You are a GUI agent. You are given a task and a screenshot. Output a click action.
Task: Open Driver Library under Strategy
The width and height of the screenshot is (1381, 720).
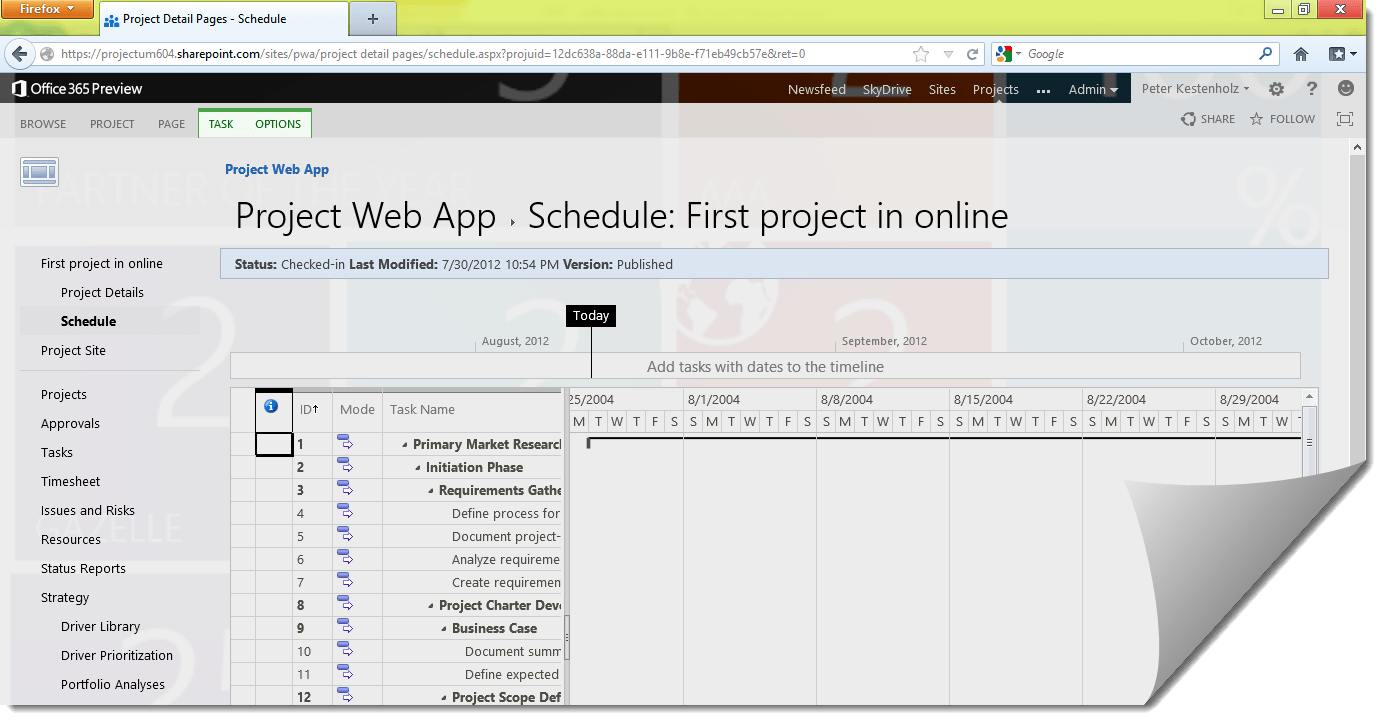coord(100,627)
